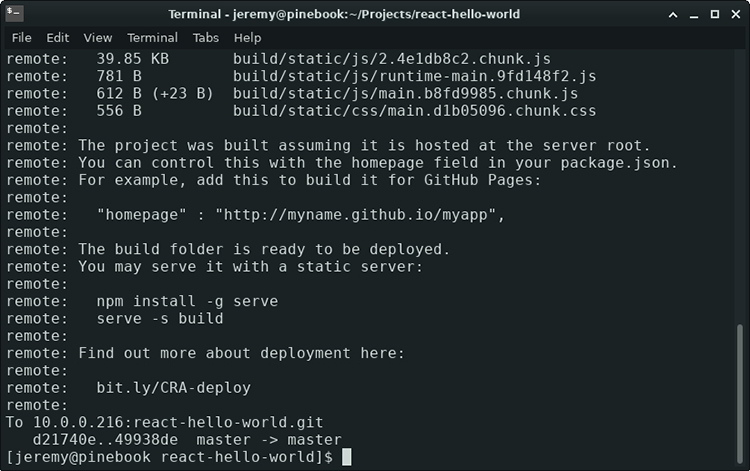Open the Edit menu
This screenshot has width=750, height=471.
[x=58, y=38]
